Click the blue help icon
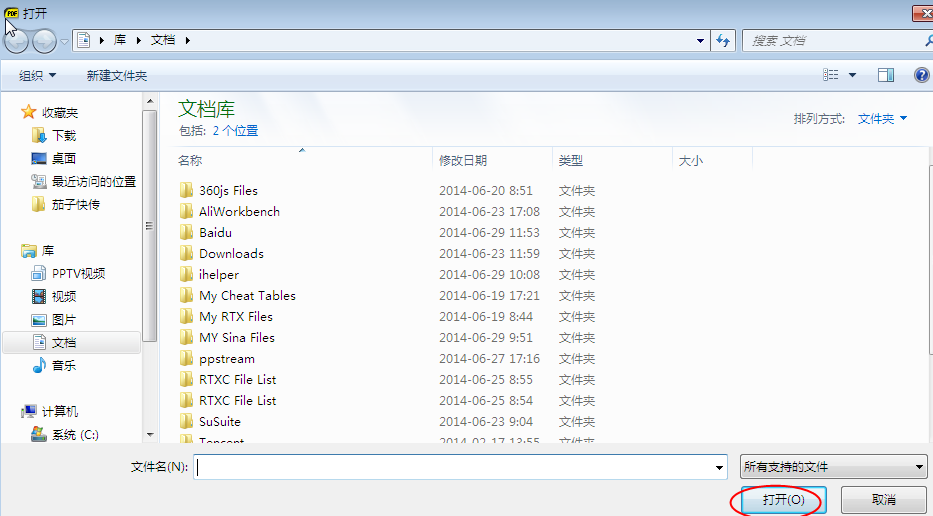The height and width of the screenshot is (516, 933). [922, 75]
